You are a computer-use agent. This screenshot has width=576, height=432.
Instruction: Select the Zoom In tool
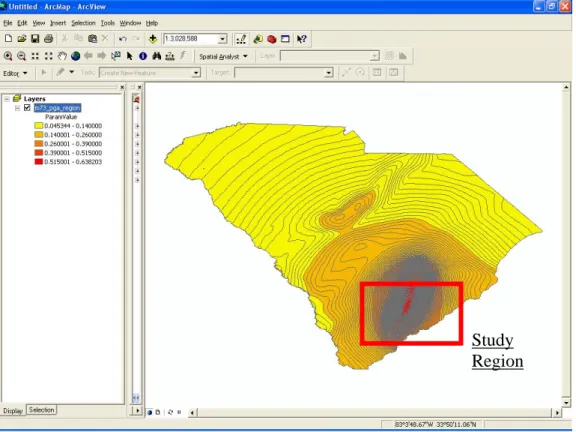click(8, 56)
